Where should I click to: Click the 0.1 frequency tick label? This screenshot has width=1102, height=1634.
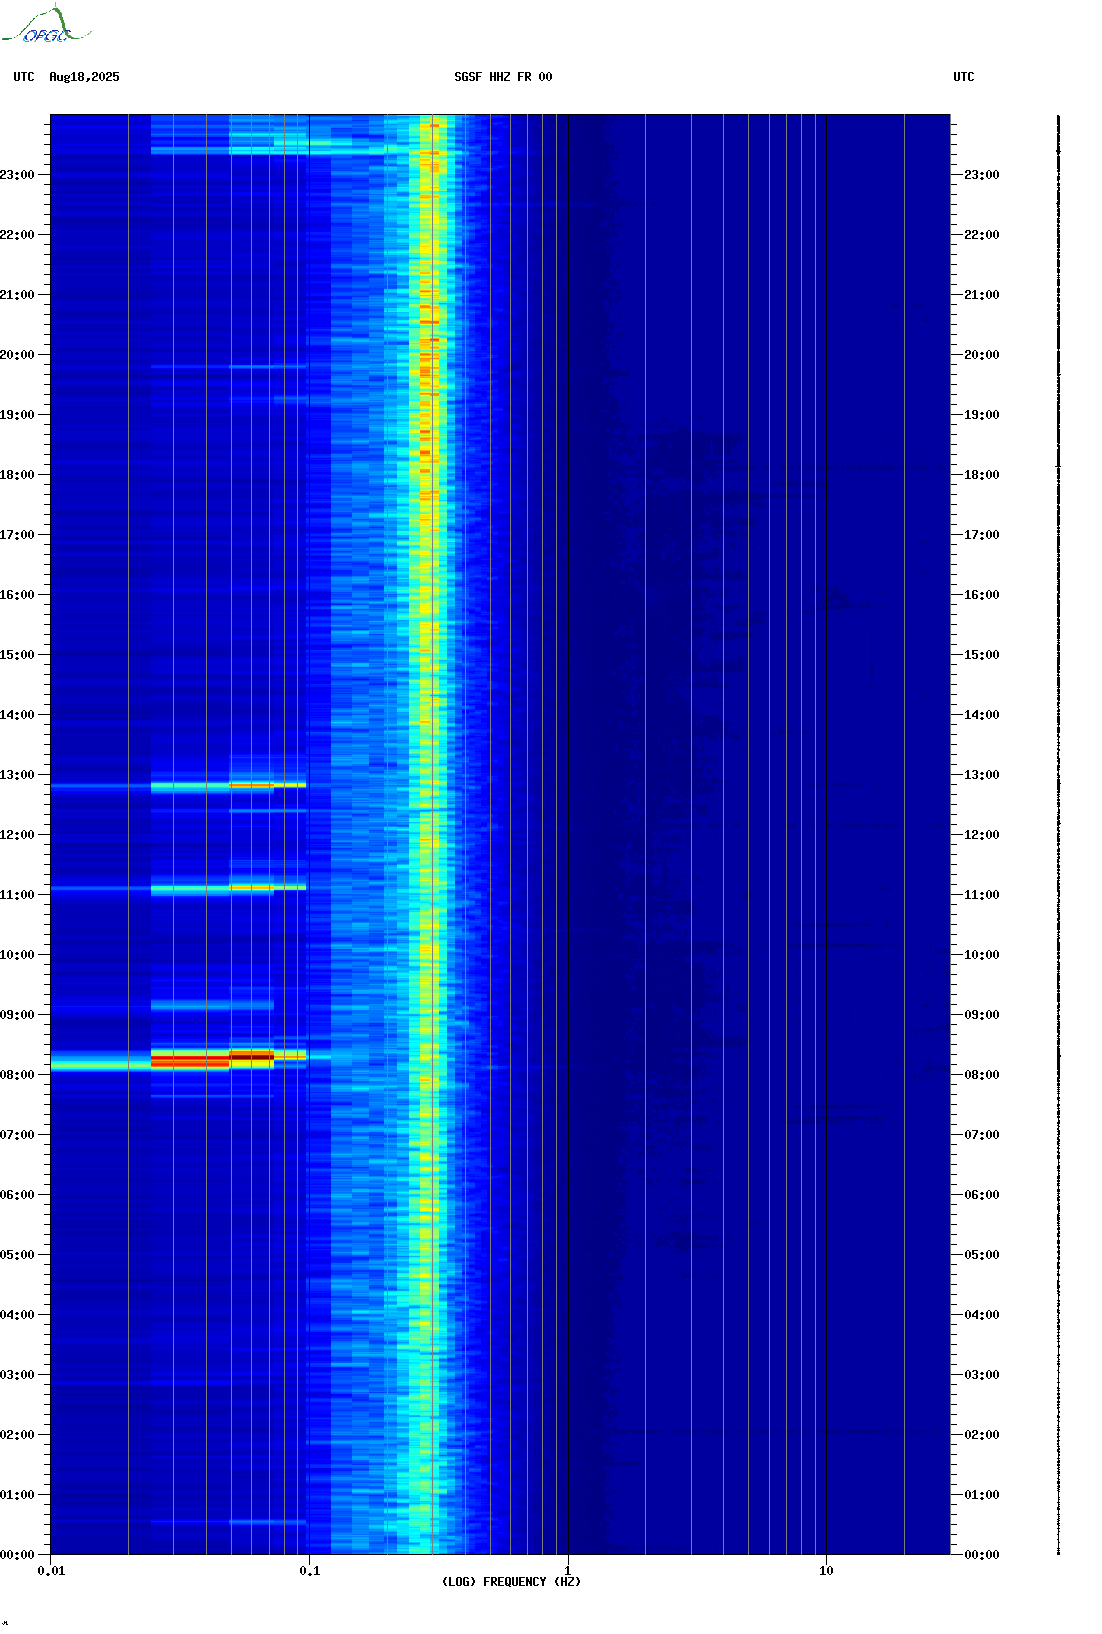click(x=310, y=1571)
